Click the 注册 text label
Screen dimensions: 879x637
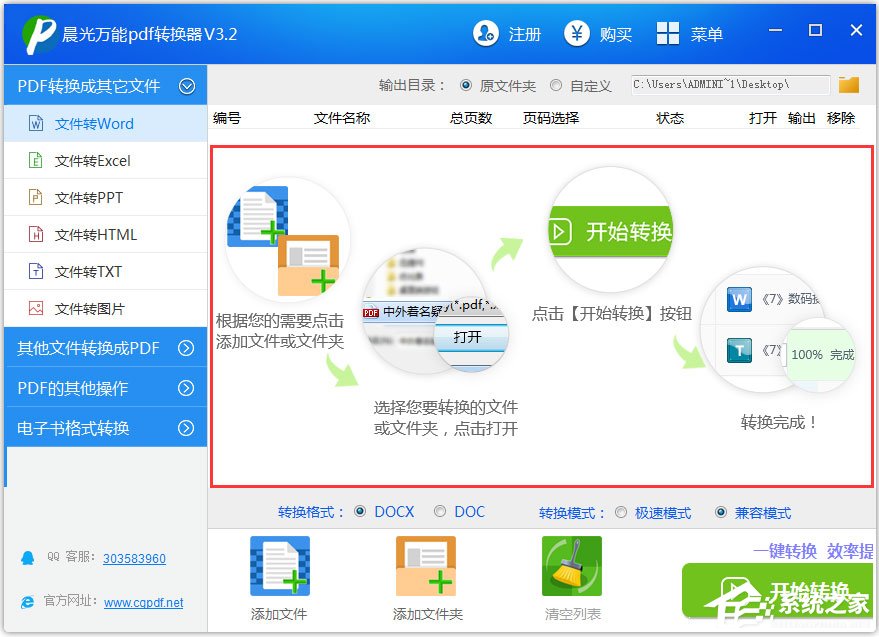click(525, 35)
